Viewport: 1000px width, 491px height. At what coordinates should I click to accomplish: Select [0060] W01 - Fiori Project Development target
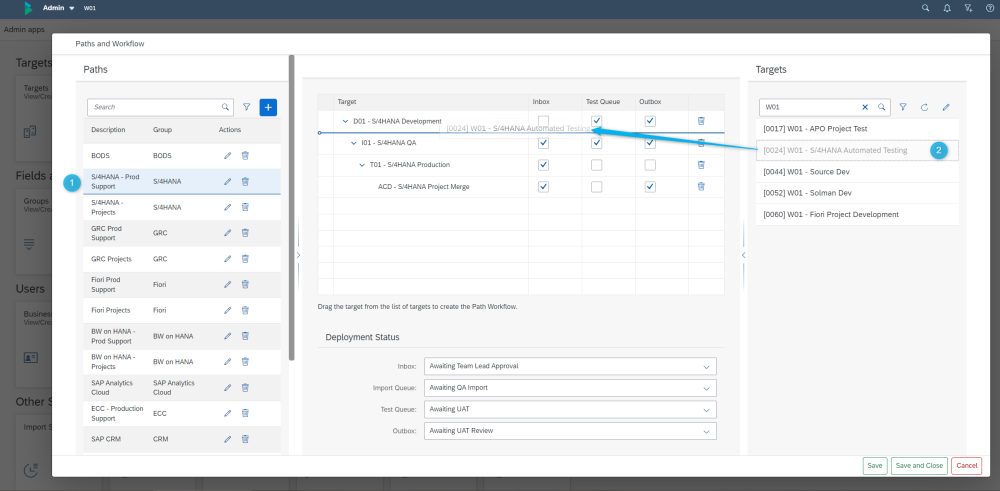(857, 214)
